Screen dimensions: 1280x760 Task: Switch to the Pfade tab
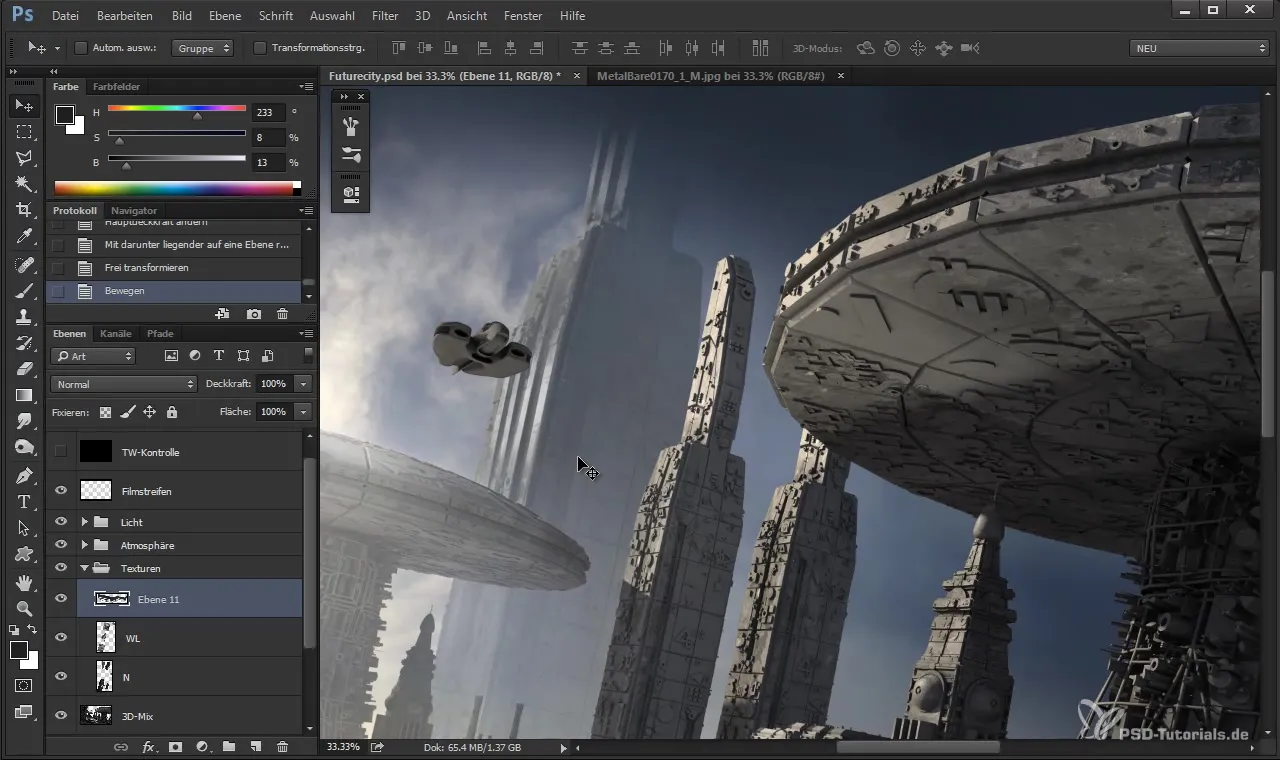(x=160, y=333)
